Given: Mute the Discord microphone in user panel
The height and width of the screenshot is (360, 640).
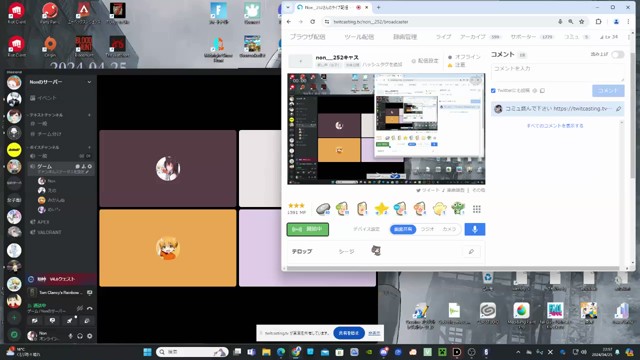Looking at the screenshot, I should tap(71, 336).
